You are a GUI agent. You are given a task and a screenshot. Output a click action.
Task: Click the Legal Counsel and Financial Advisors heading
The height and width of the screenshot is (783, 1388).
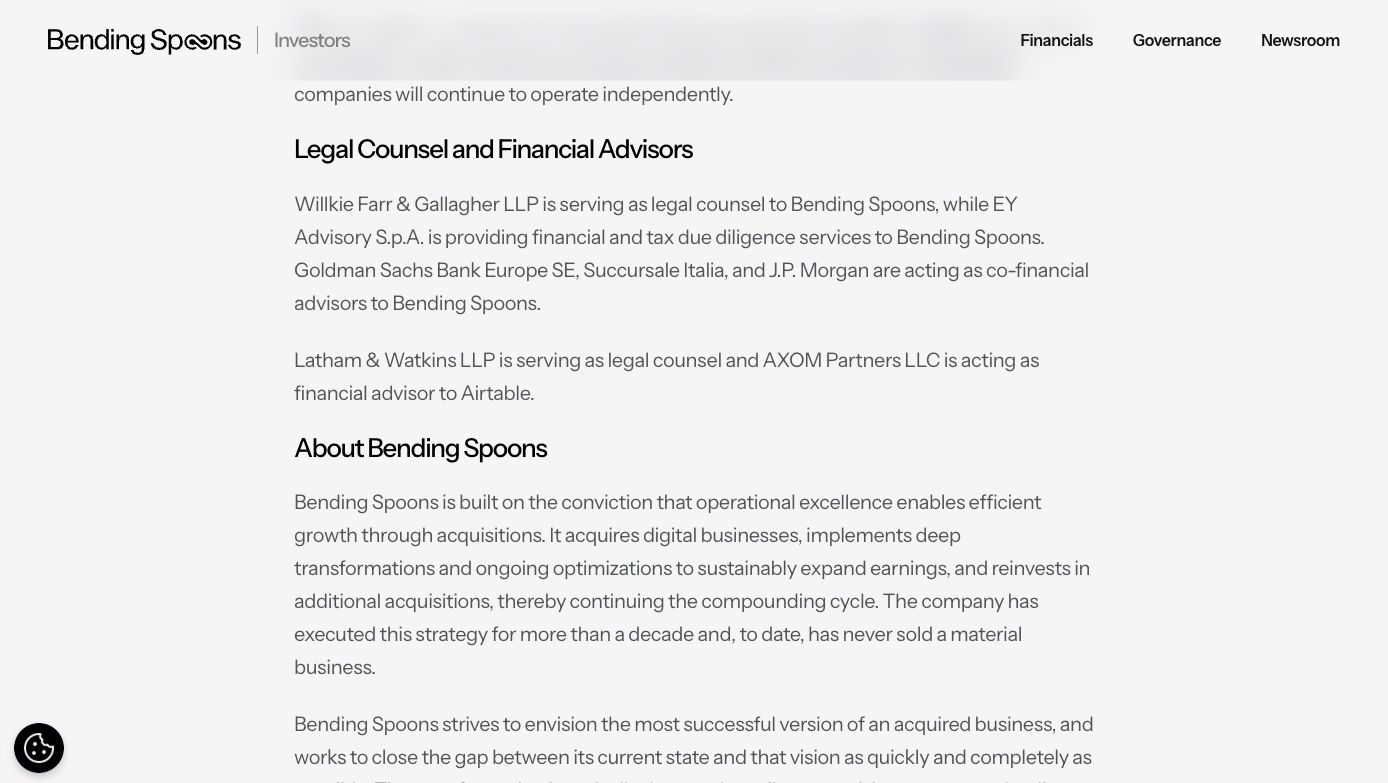pos(493,149)
